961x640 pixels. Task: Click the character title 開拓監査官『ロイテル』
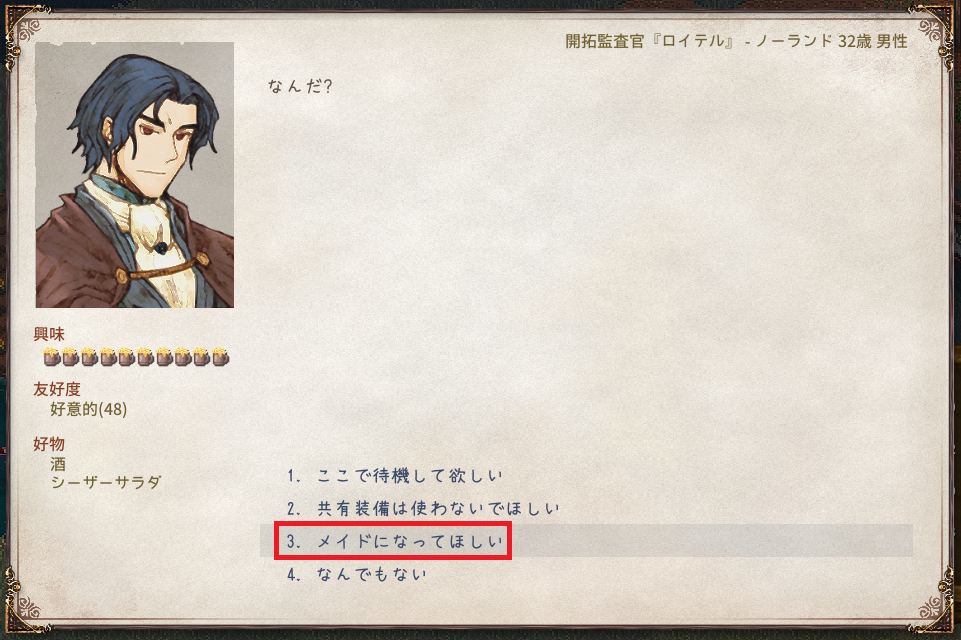point(650,41)
